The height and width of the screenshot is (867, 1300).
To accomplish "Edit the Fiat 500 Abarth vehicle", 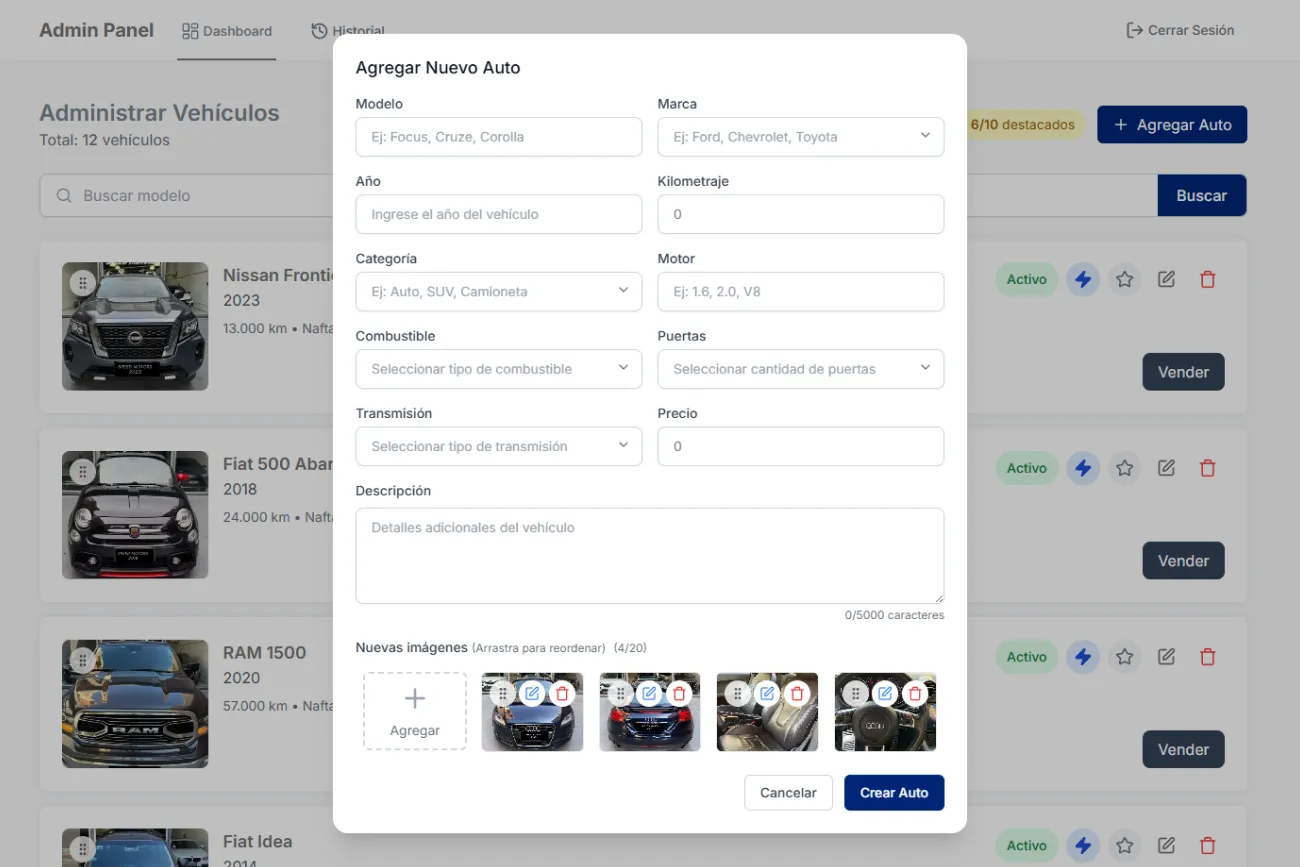I will (1166, 468).
